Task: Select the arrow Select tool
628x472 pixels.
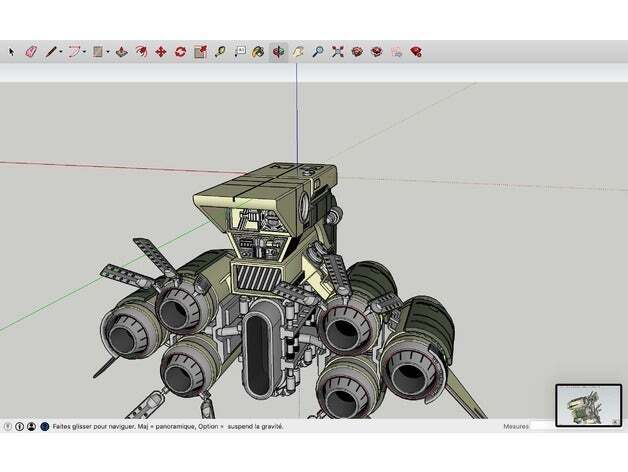Action: click(12, 51)
